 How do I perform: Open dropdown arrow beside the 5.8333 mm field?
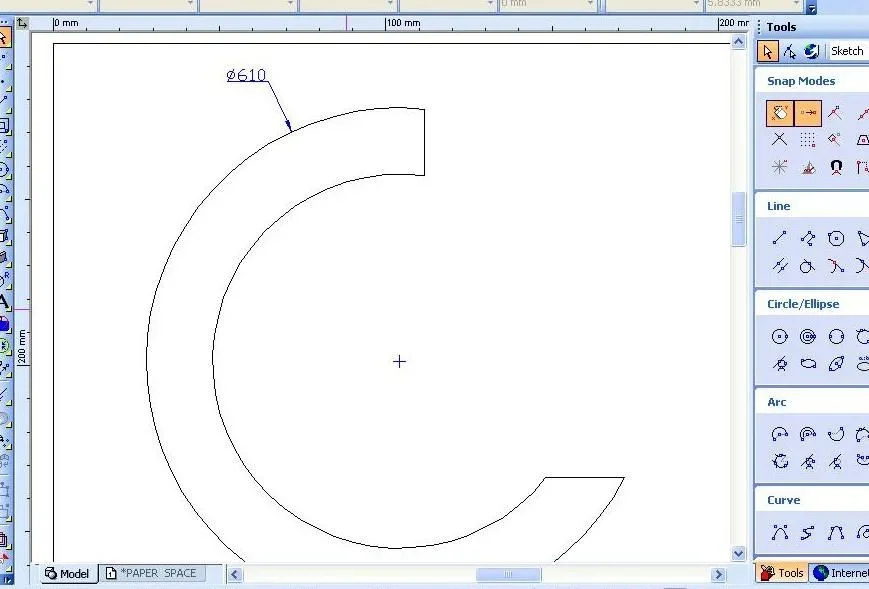[x=797, y=4]
